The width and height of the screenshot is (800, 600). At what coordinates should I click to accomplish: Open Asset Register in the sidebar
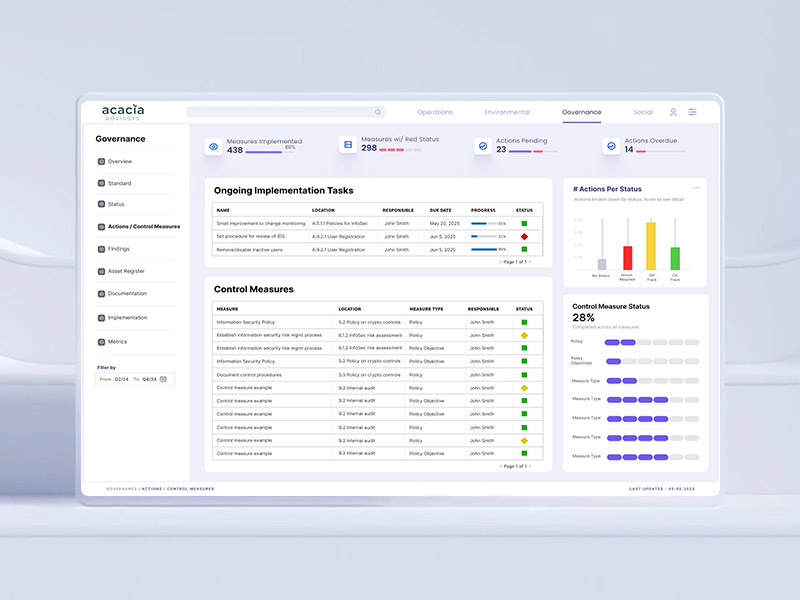pyautogui.click(x=126, y=271)
